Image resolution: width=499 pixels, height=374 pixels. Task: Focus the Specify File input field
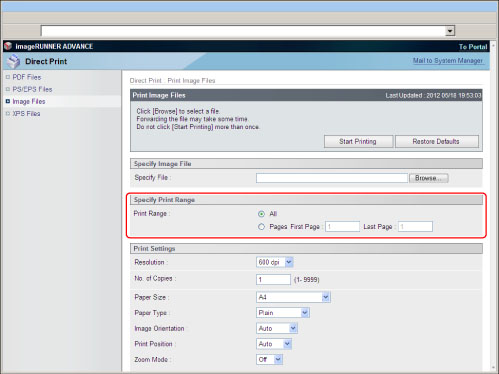tap(332, 178)
